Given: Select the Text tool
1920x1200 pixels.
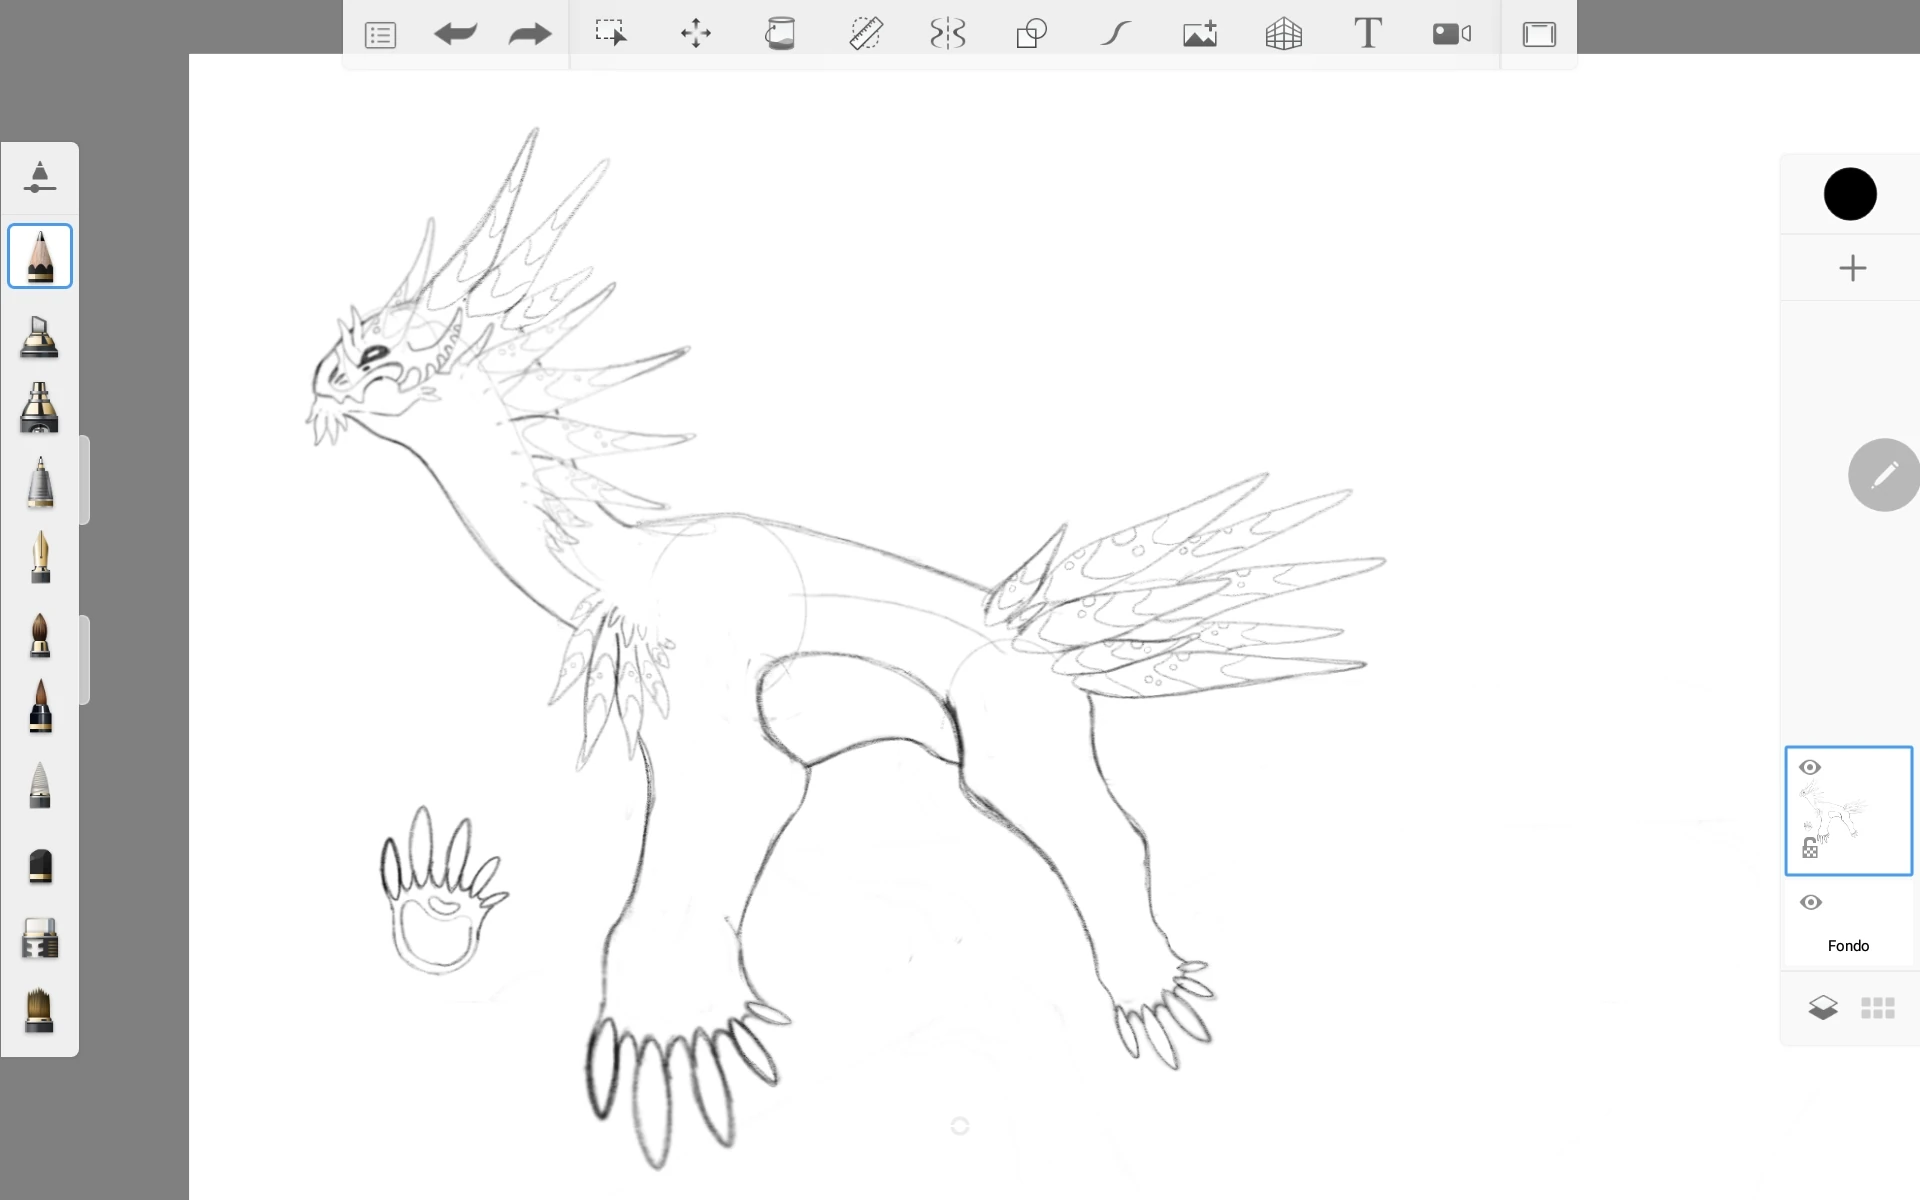Looking at the screenshot, I should pos(1367,33).
